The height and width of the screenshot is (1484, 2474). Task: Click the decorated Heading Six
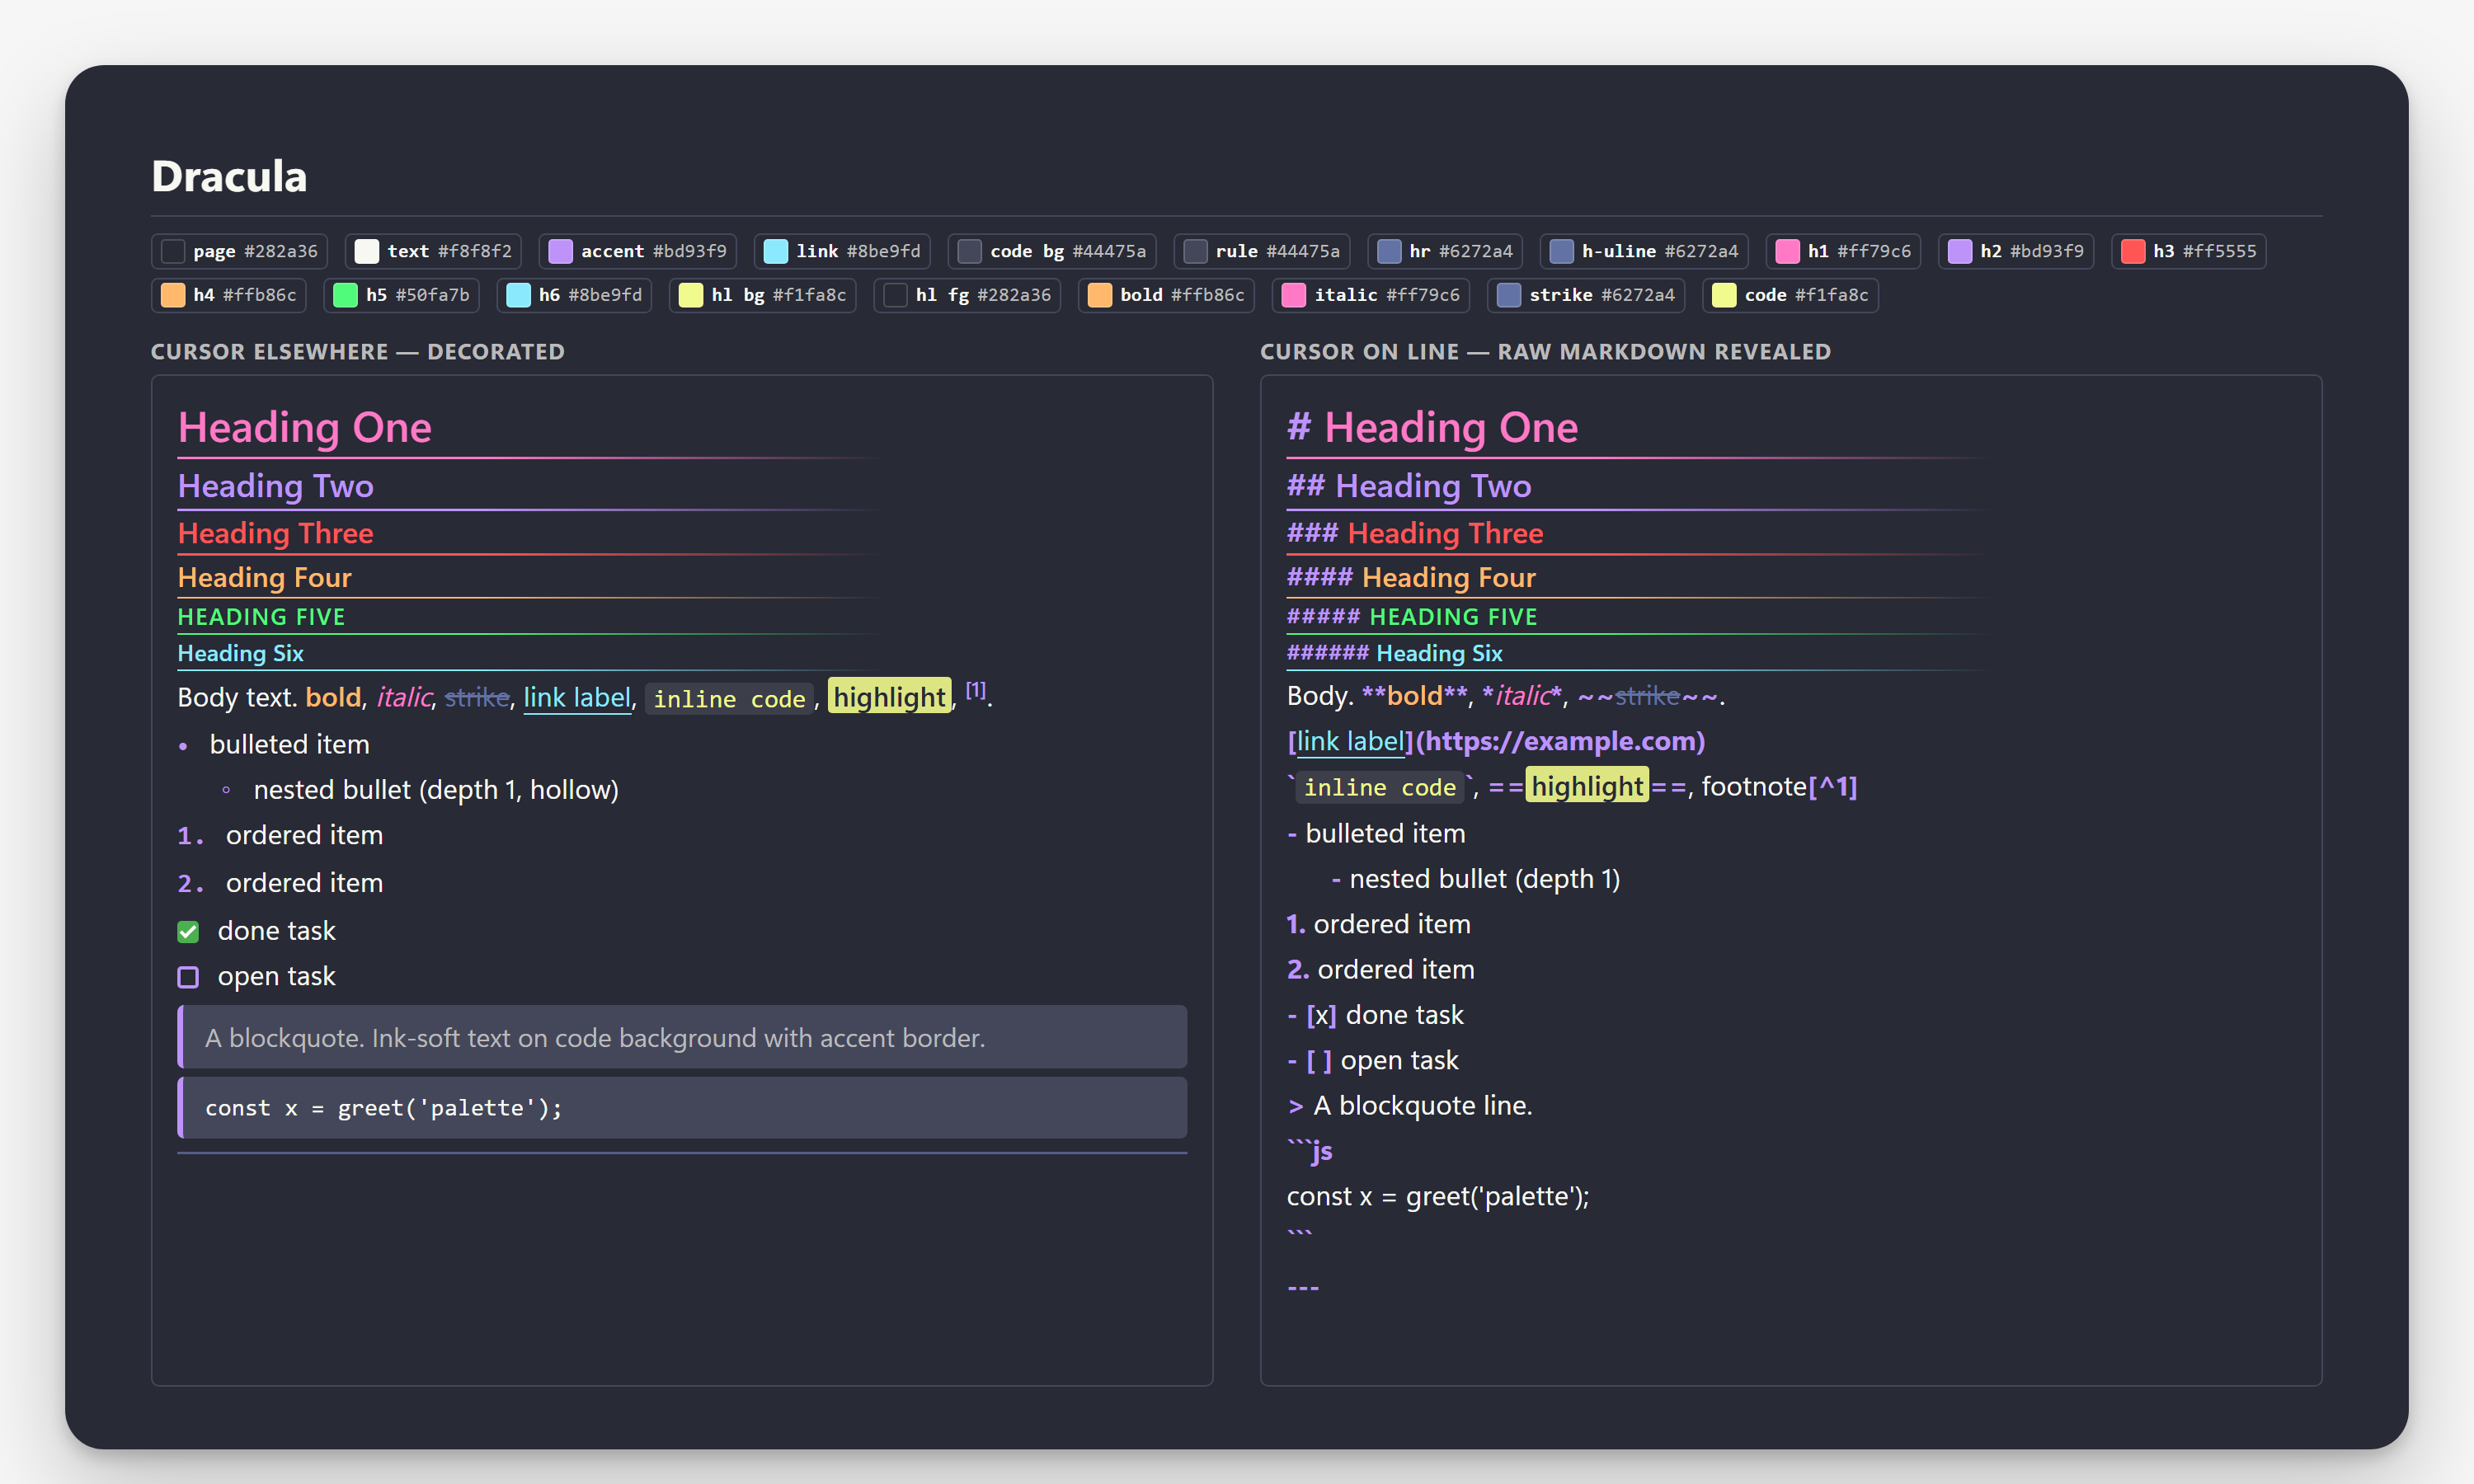[240, 653]
